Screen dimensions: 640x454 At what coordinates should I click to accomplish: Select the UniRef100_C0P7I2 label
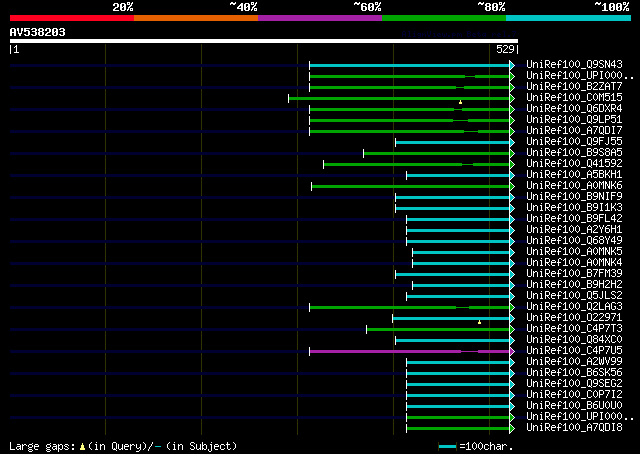click(574, 395)
